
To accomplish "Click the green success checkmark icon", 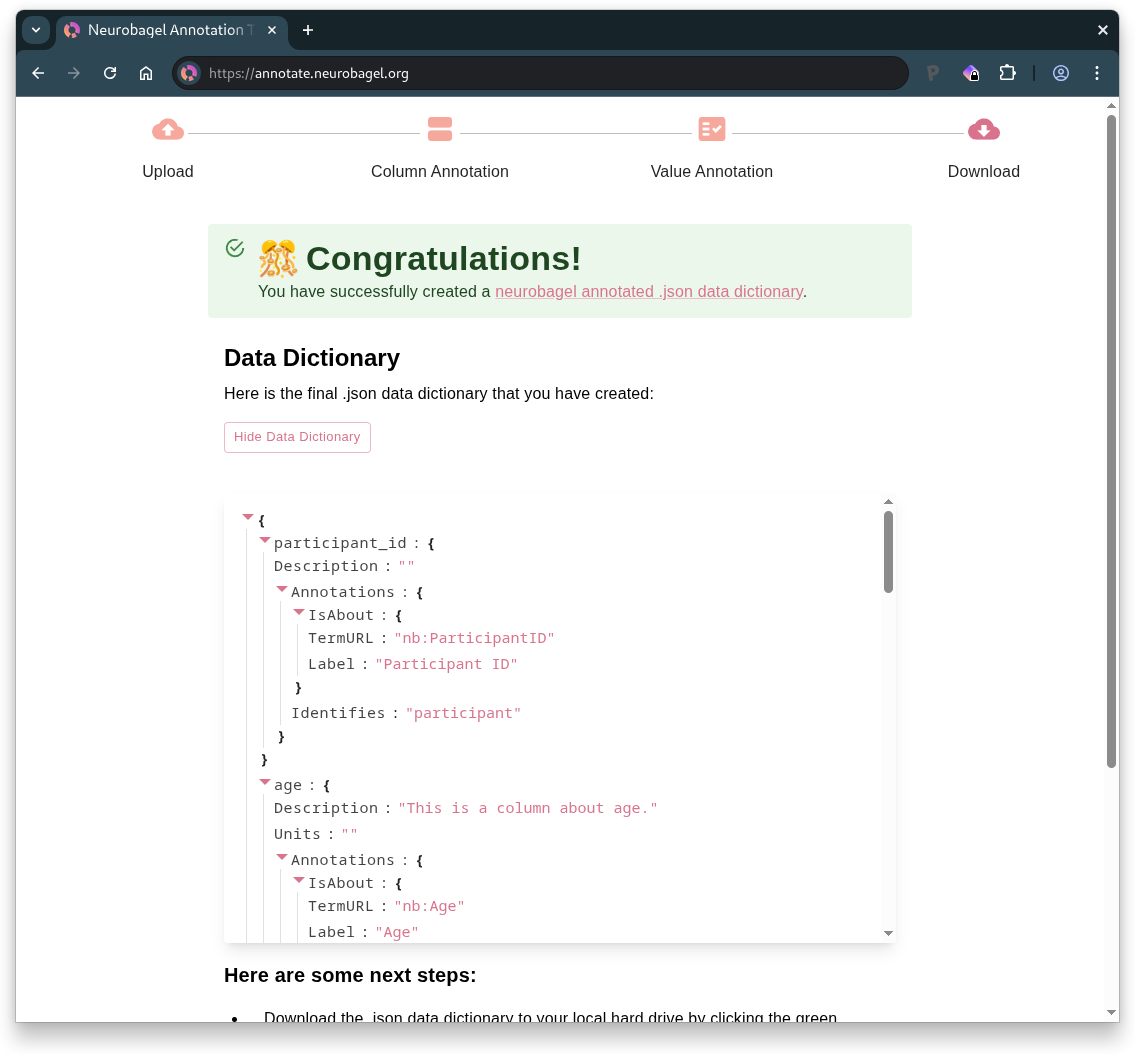I will pos(235,247).
